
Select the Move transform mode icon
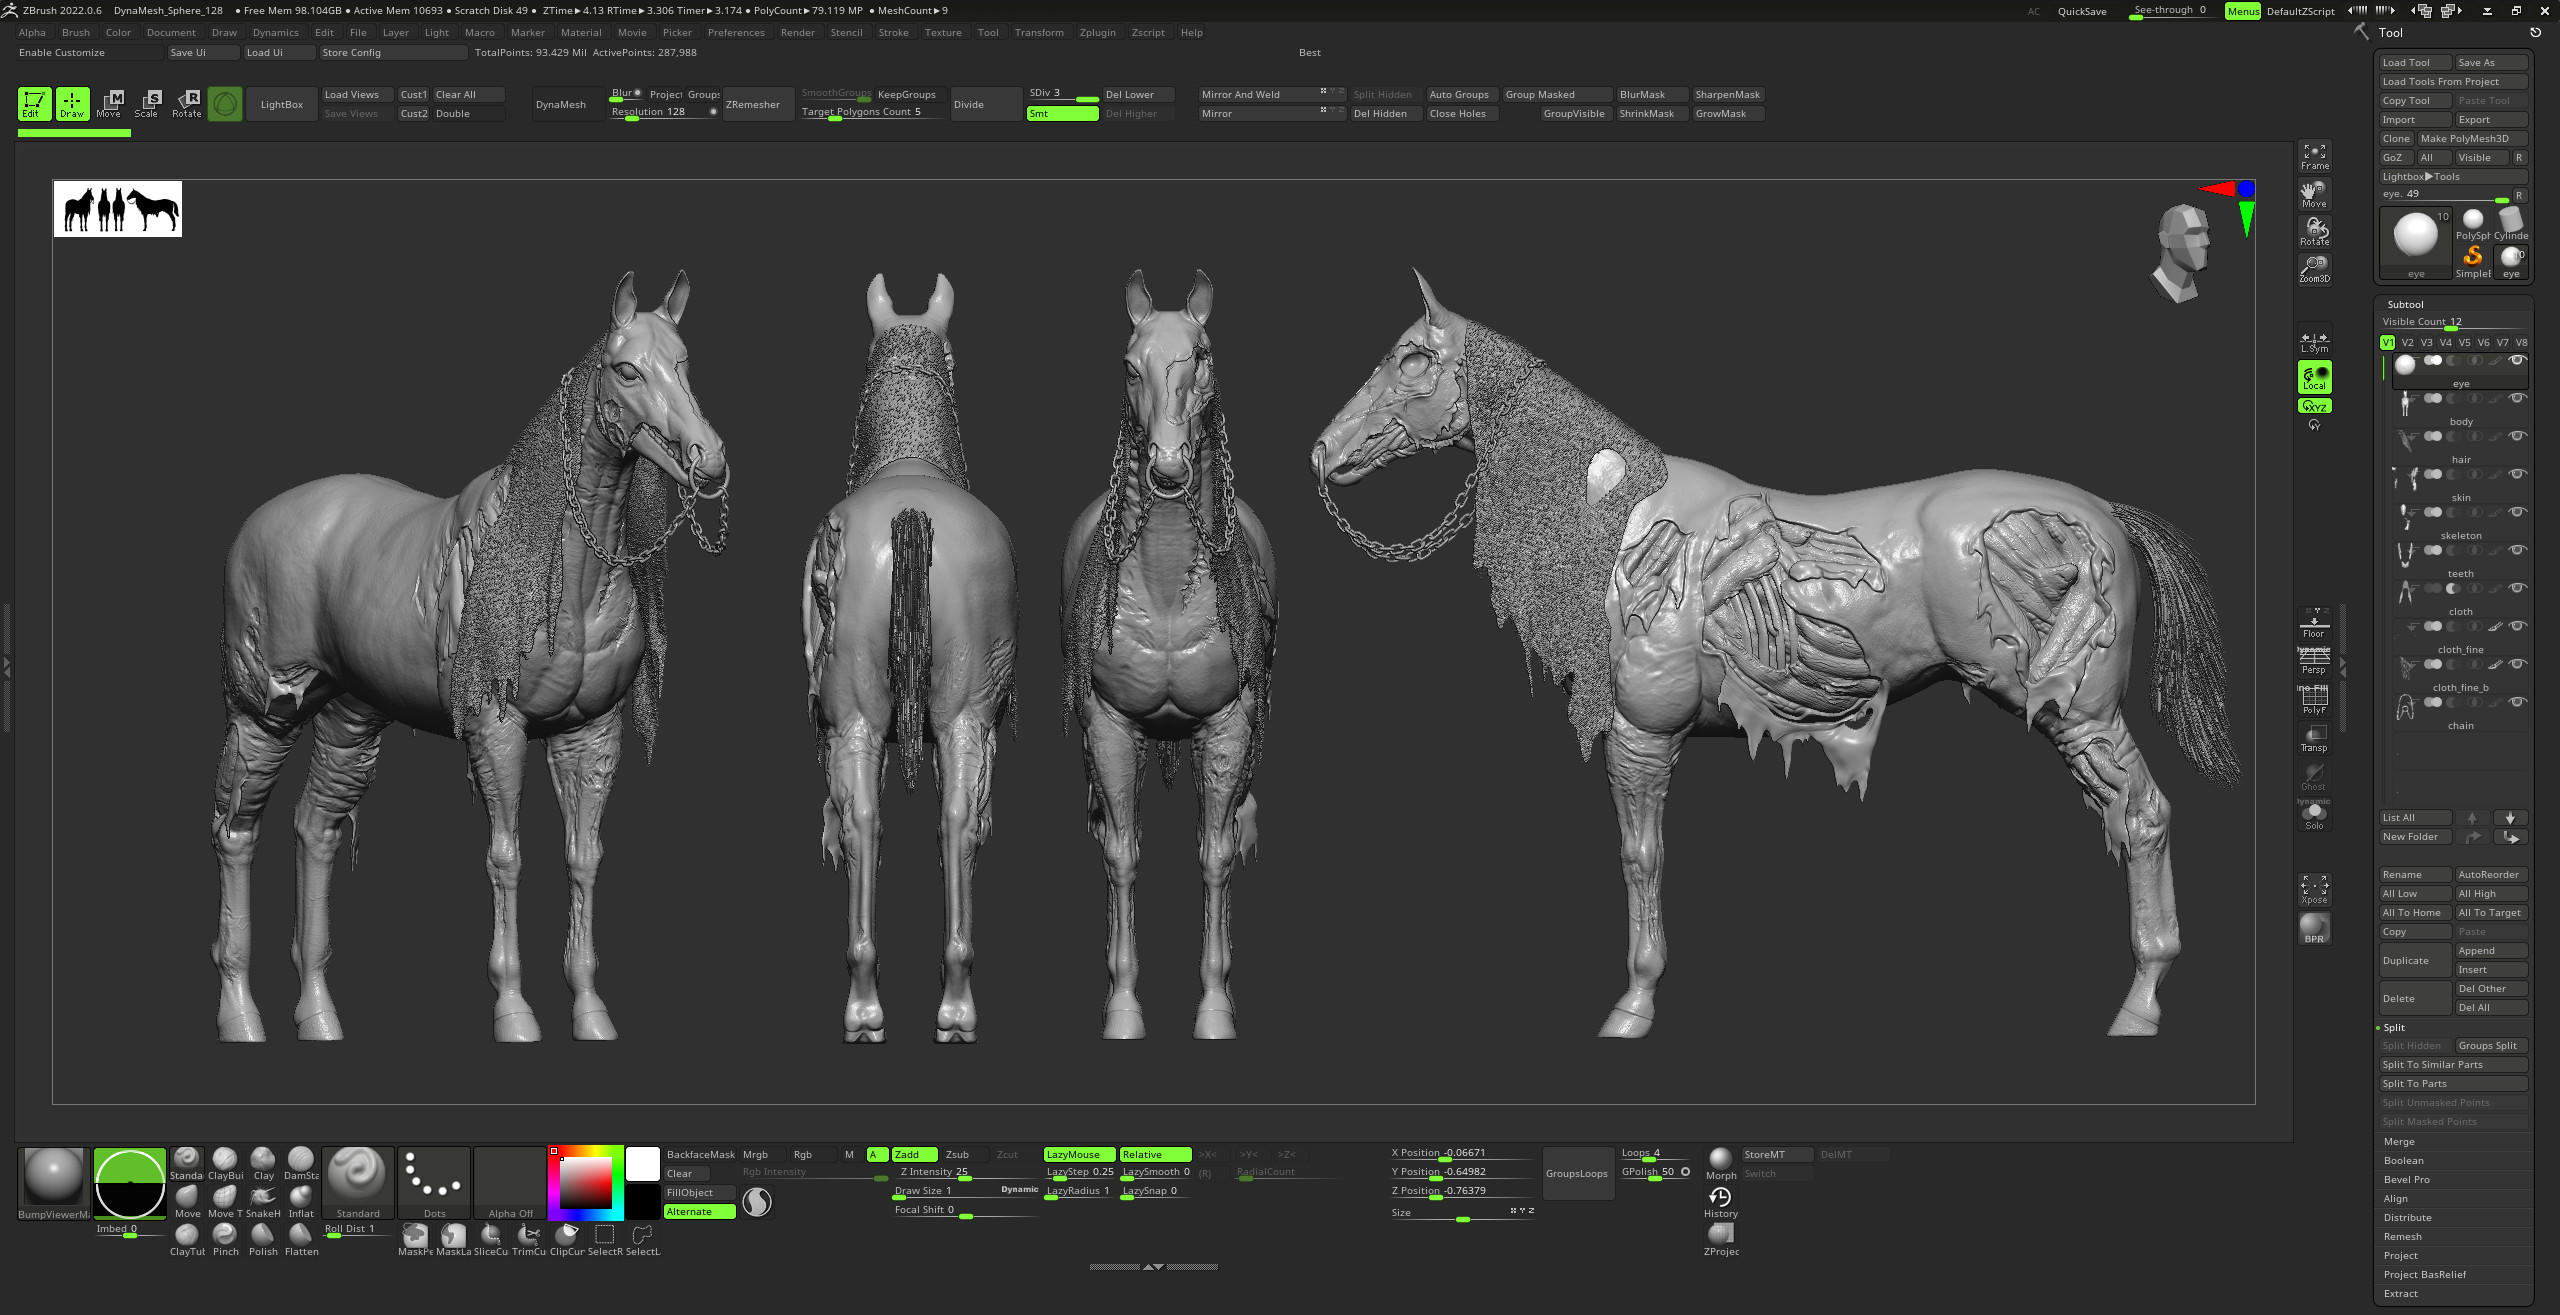pos(110,104)
